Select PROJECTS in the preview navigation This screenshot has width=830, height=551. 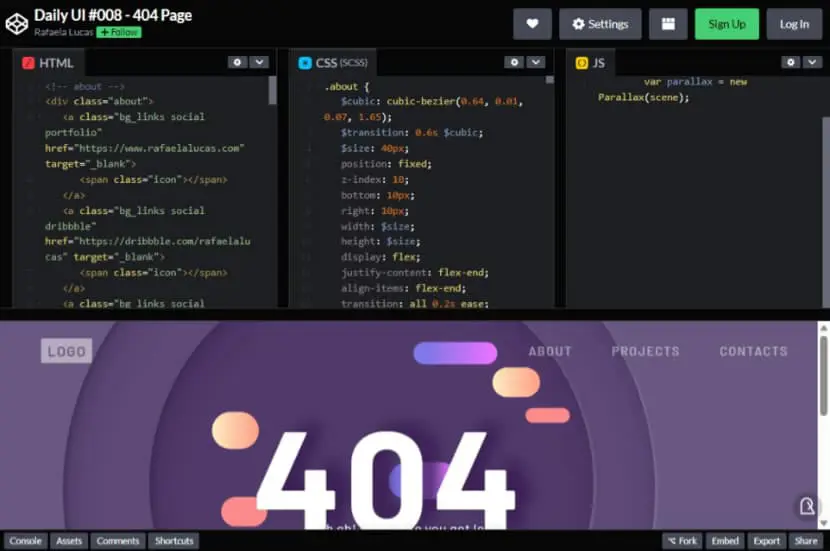coord(645,351)
